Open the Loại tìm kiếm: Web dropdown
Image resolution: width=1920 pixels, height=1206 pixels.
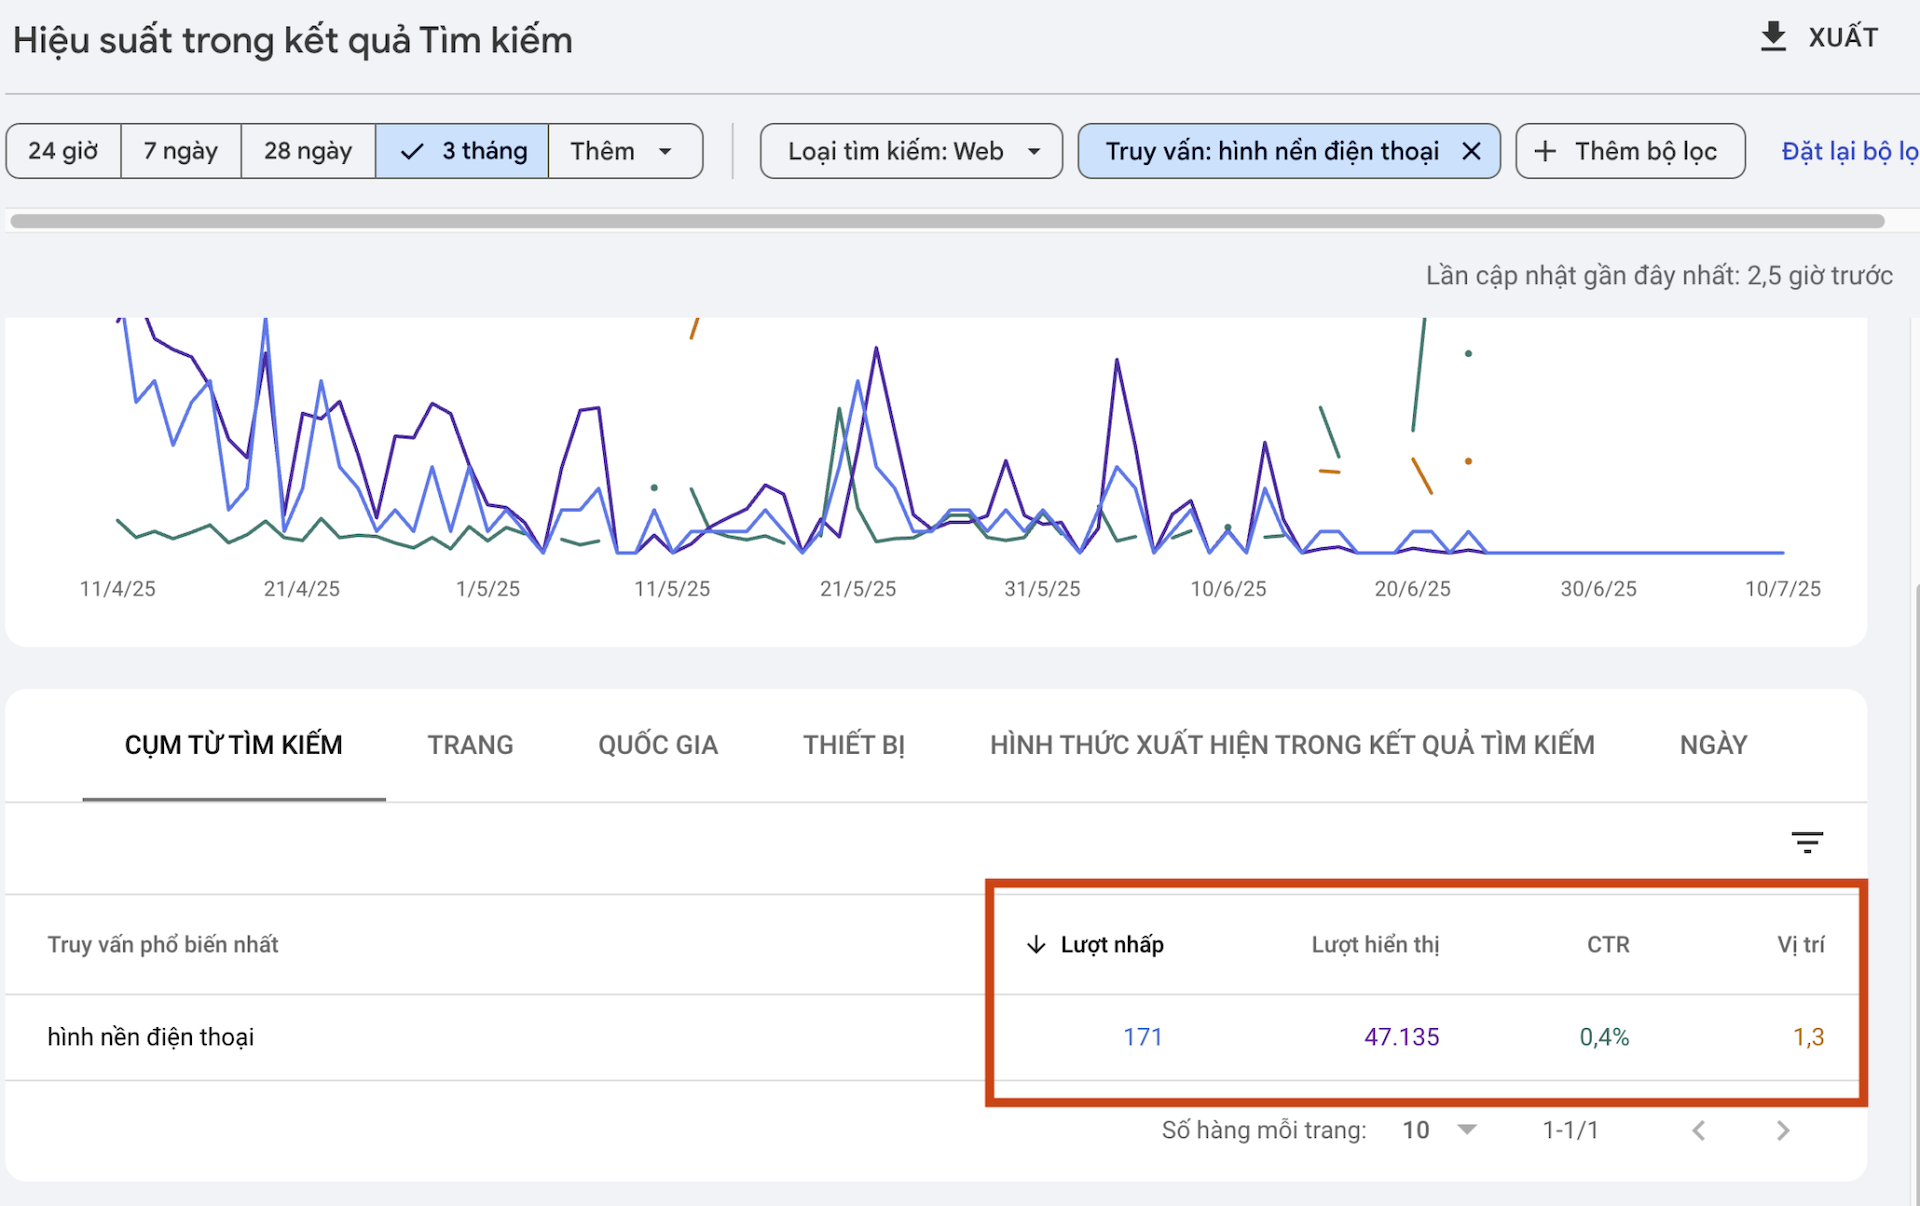coord(911,151)
